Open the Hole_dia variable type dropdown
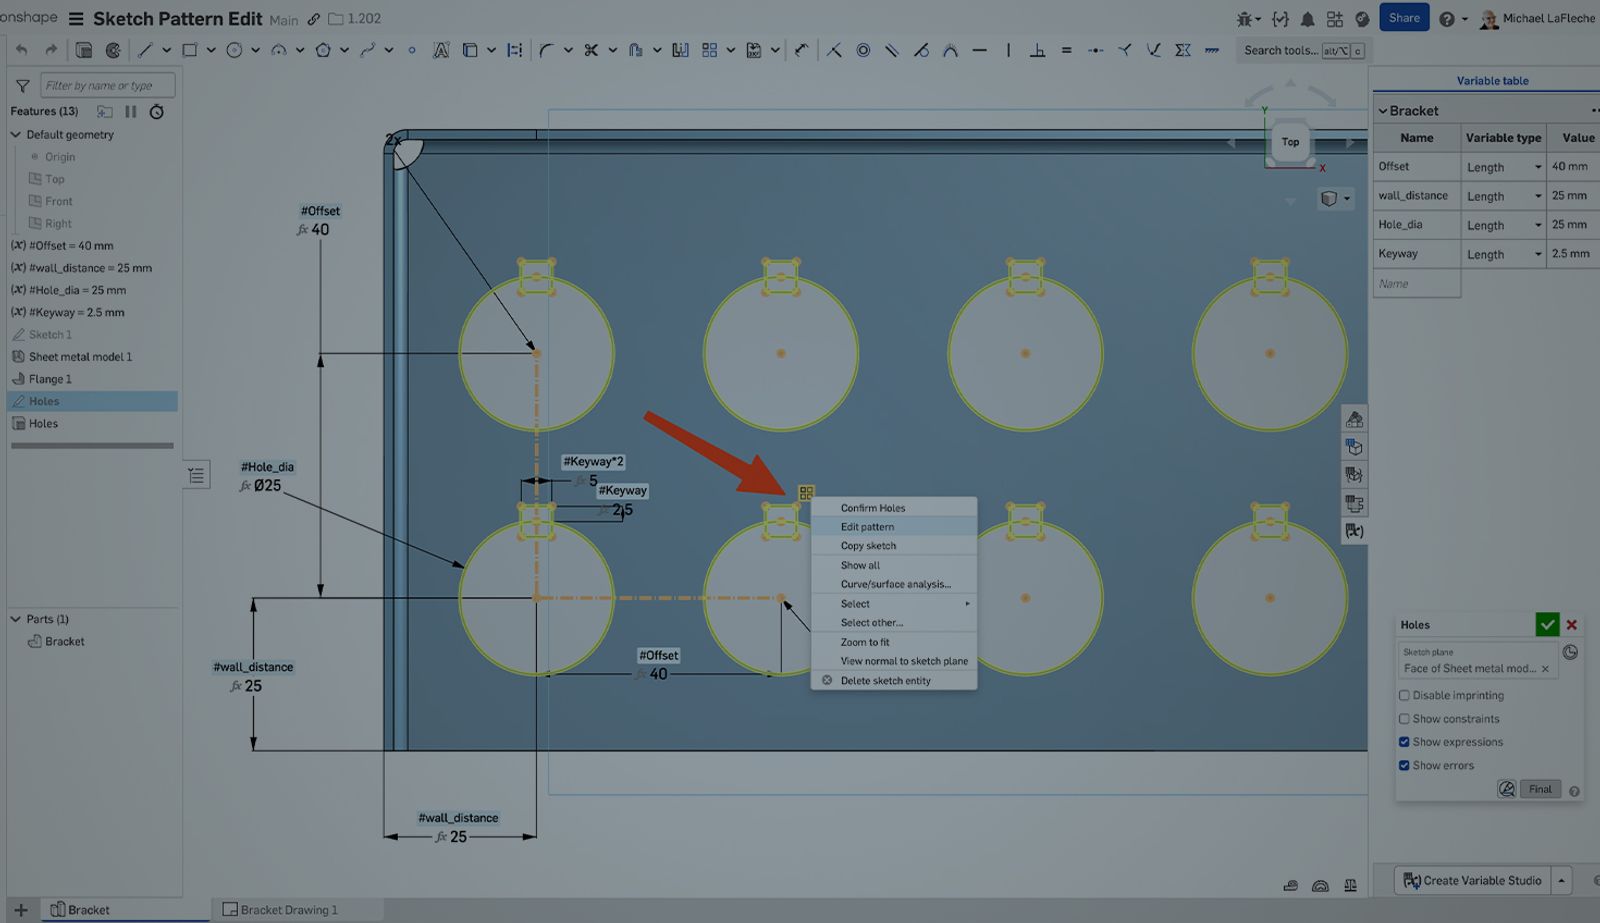This screenshot has height=923, width=1600. click(1538, 225)
